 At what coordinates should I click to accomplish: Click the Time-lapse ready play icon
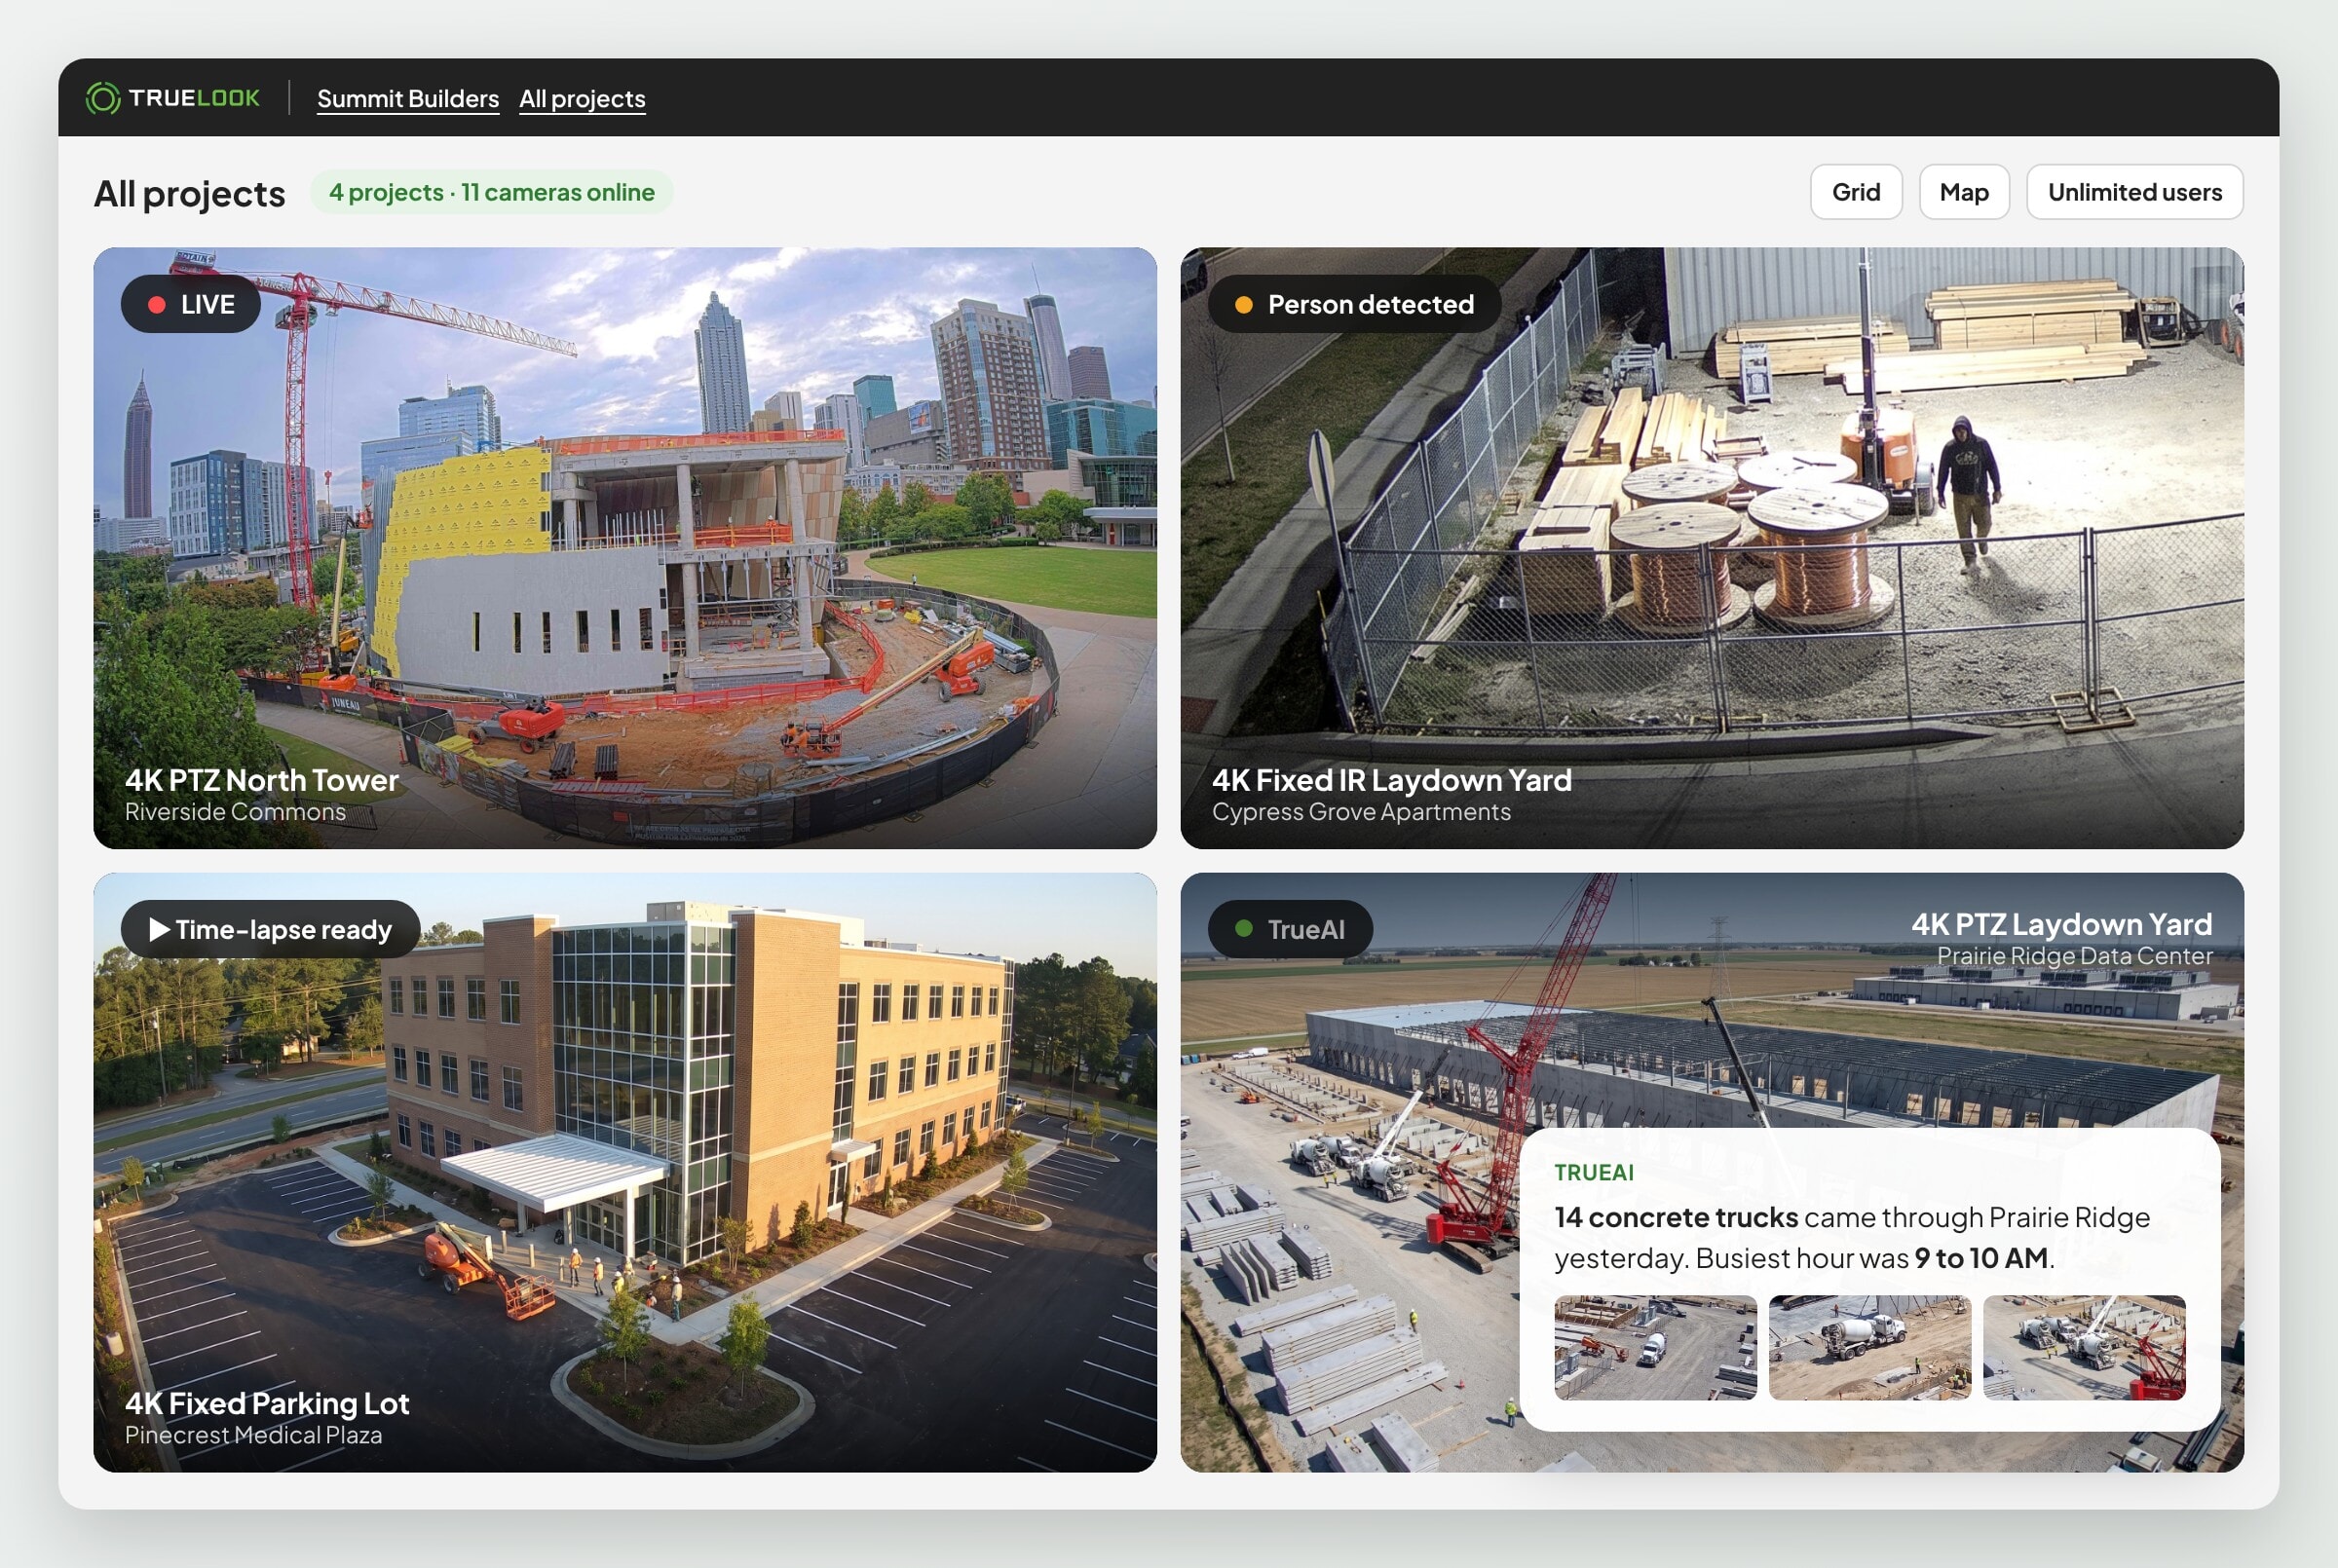[159, 929]
